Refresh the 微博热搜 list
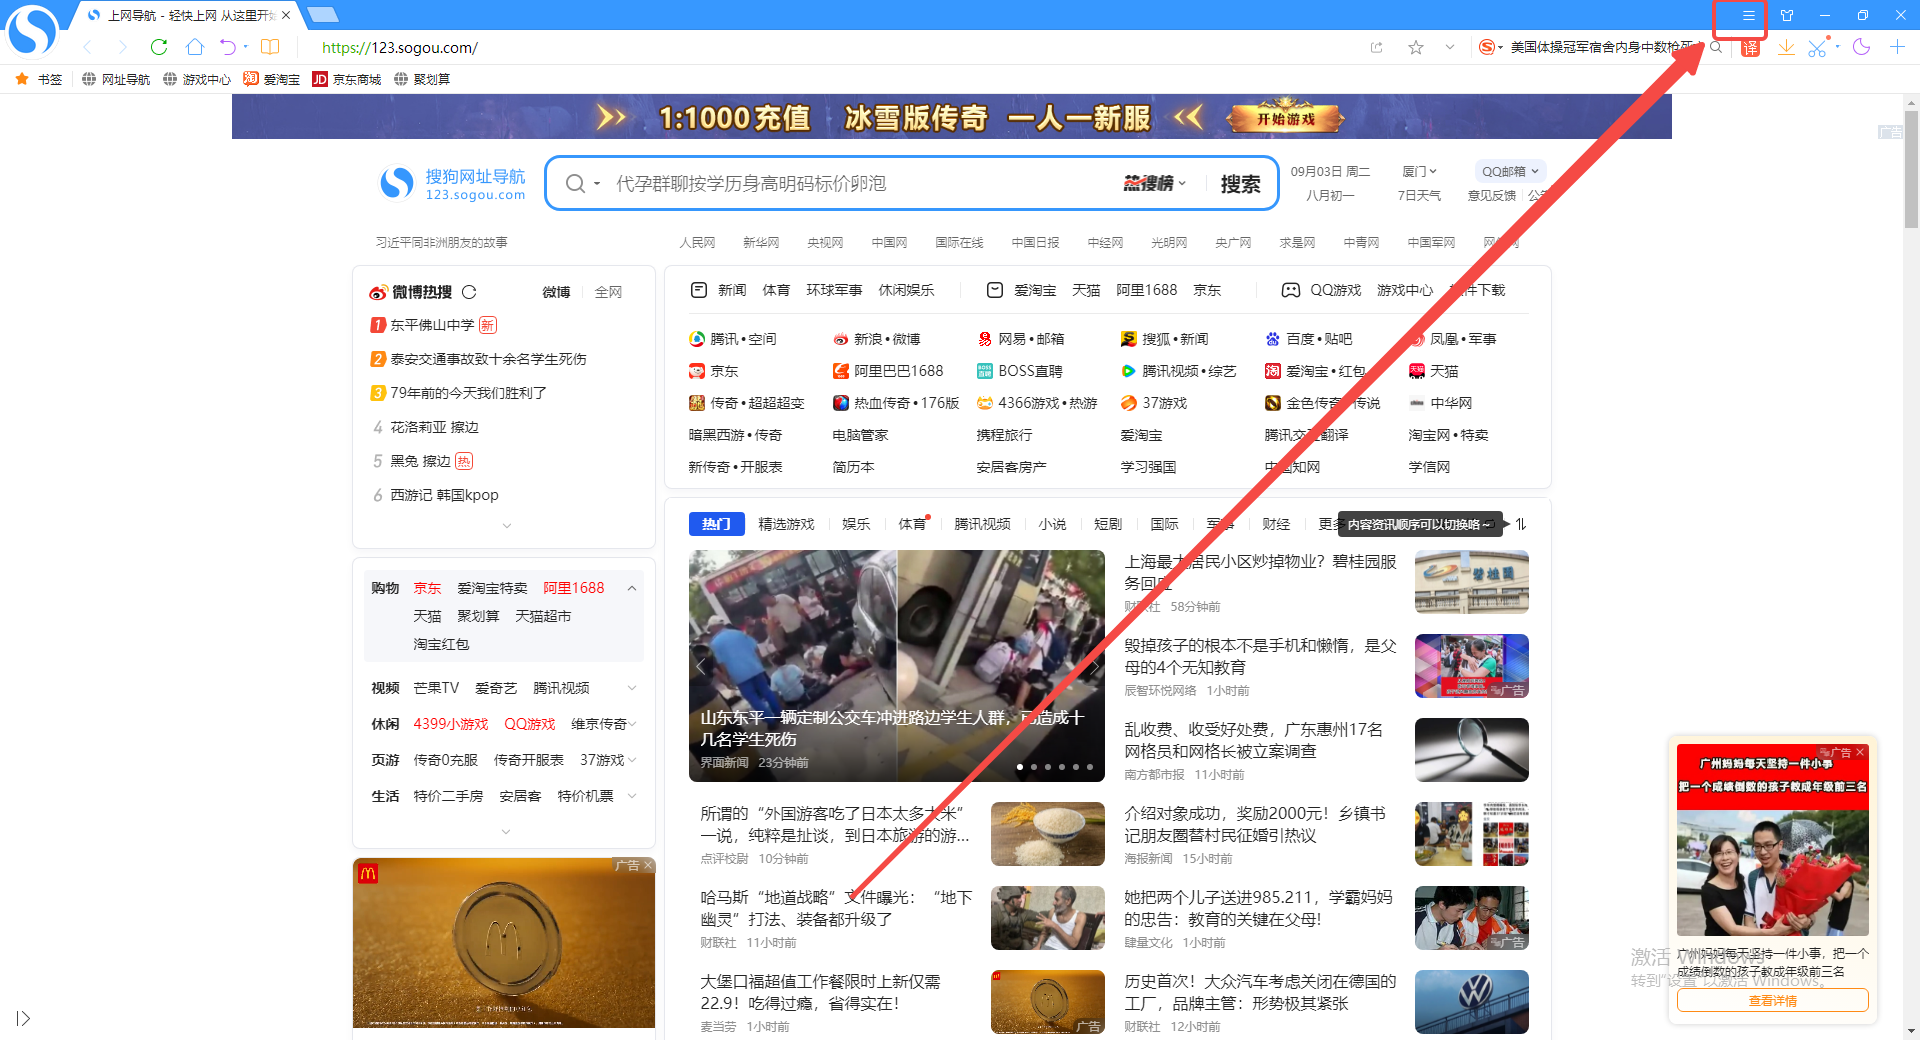 point(469,292)
